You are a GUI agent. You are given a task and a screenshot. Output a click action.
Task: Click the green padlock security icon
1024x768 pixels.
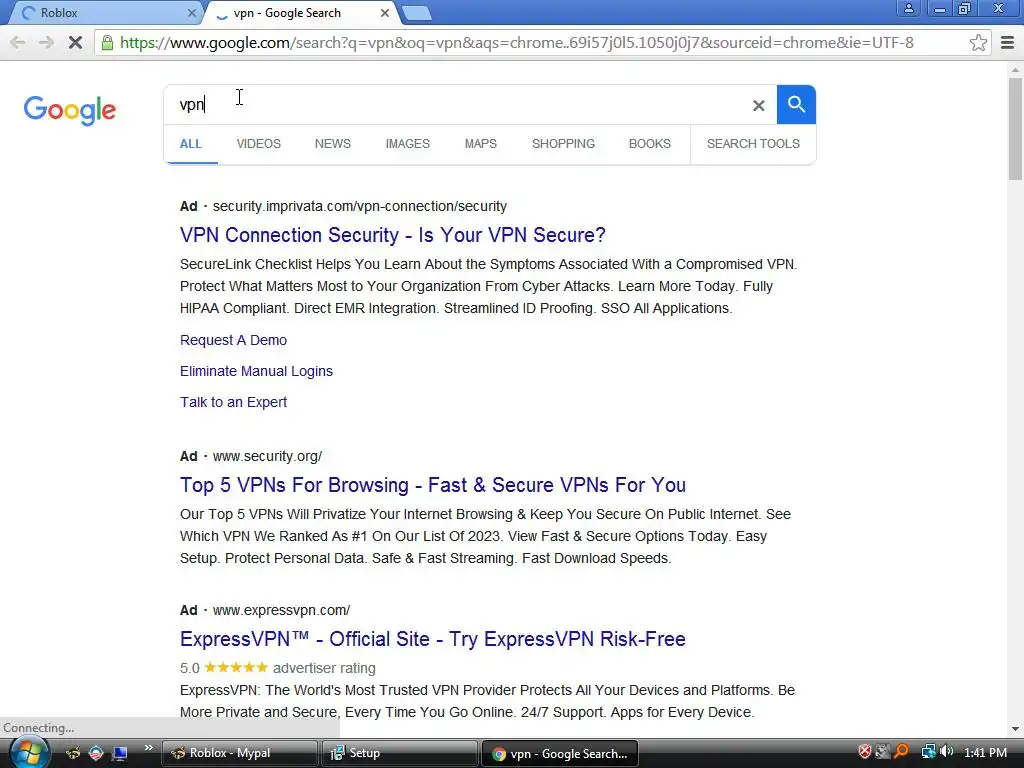[107, 43]
